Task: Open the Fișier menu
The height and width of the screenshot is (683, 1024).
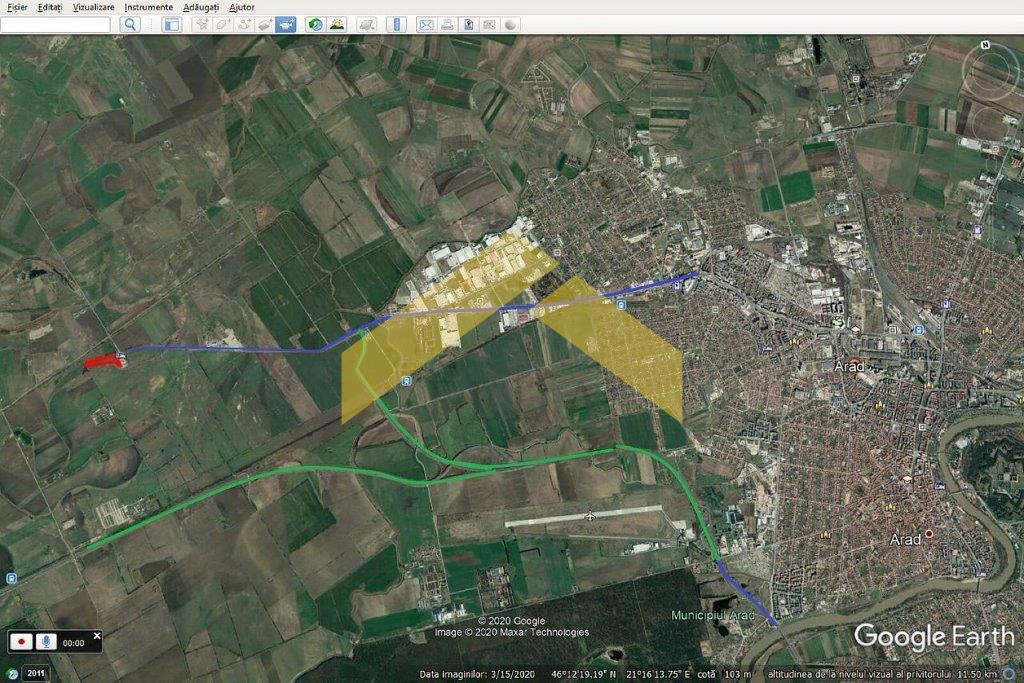Action: [17, 7]
